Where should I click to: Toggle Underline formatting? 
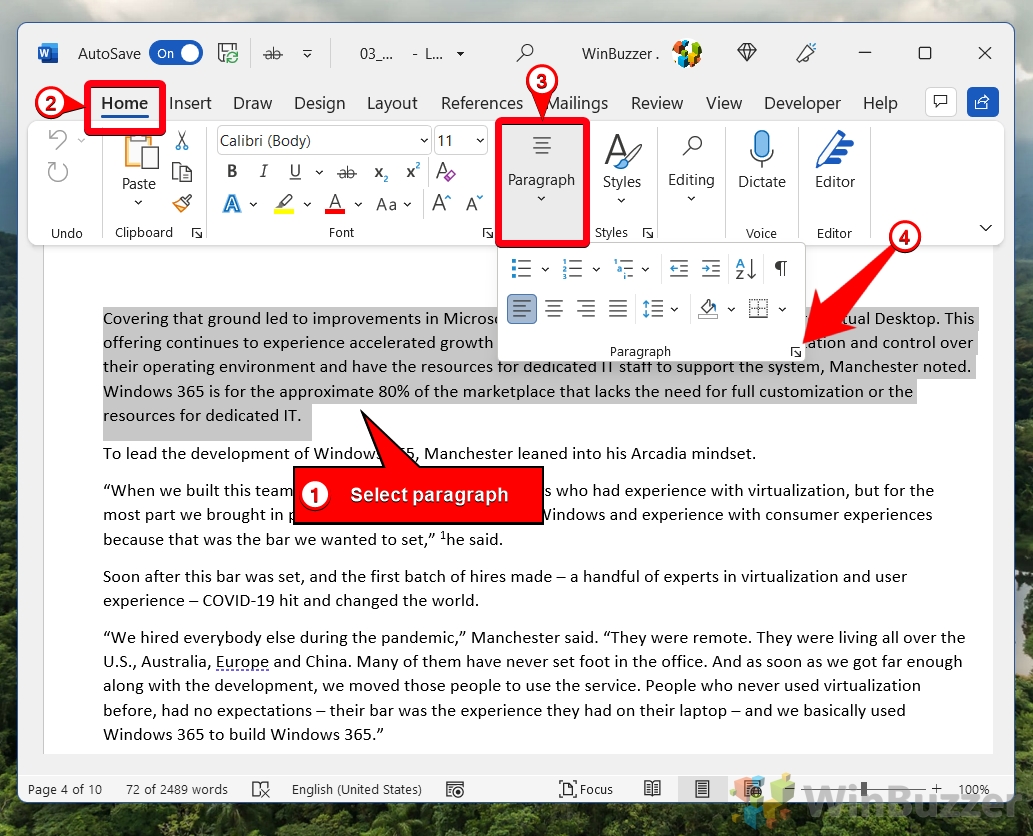[x=295, y=171]
